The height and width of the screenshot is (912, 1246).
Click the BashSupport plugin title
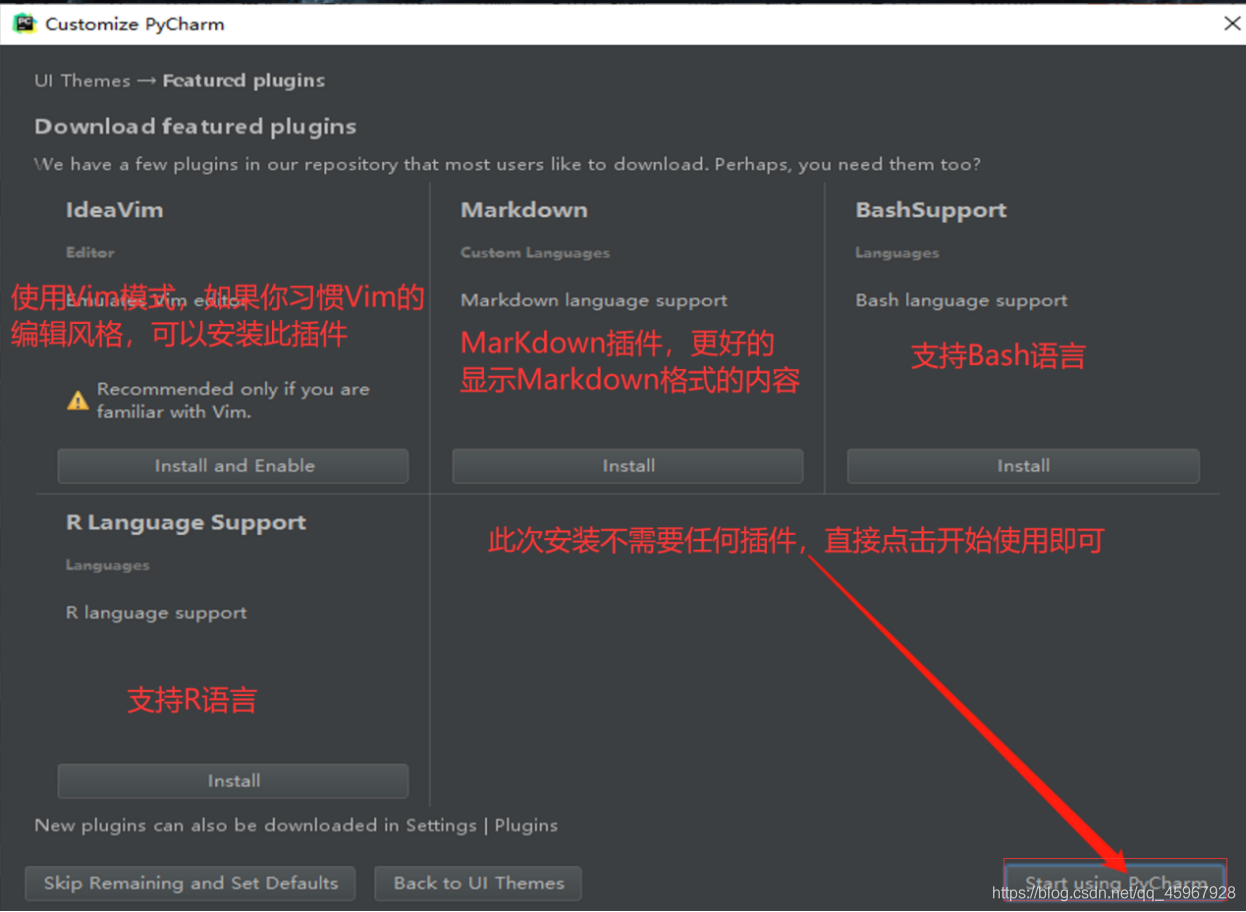[931, 210]
